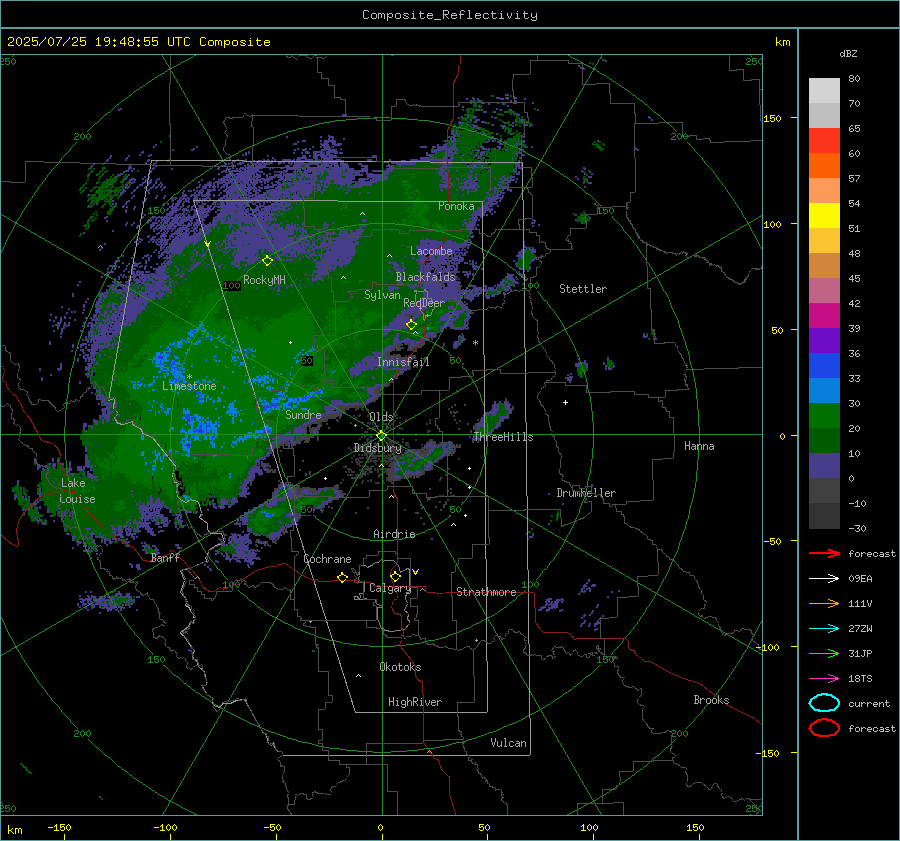
Task: Click the asterisk marker east of Innisfail
Action: coord(475,343)
